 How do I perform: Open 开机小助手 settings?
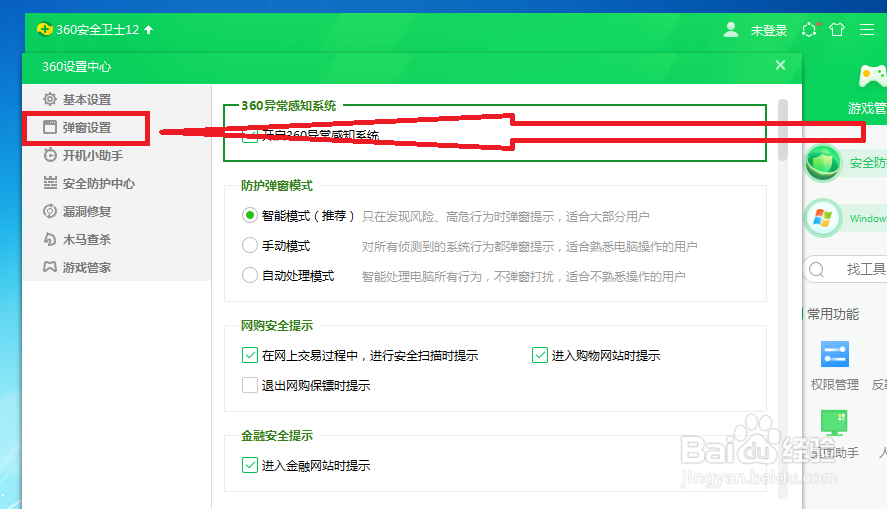117,156
